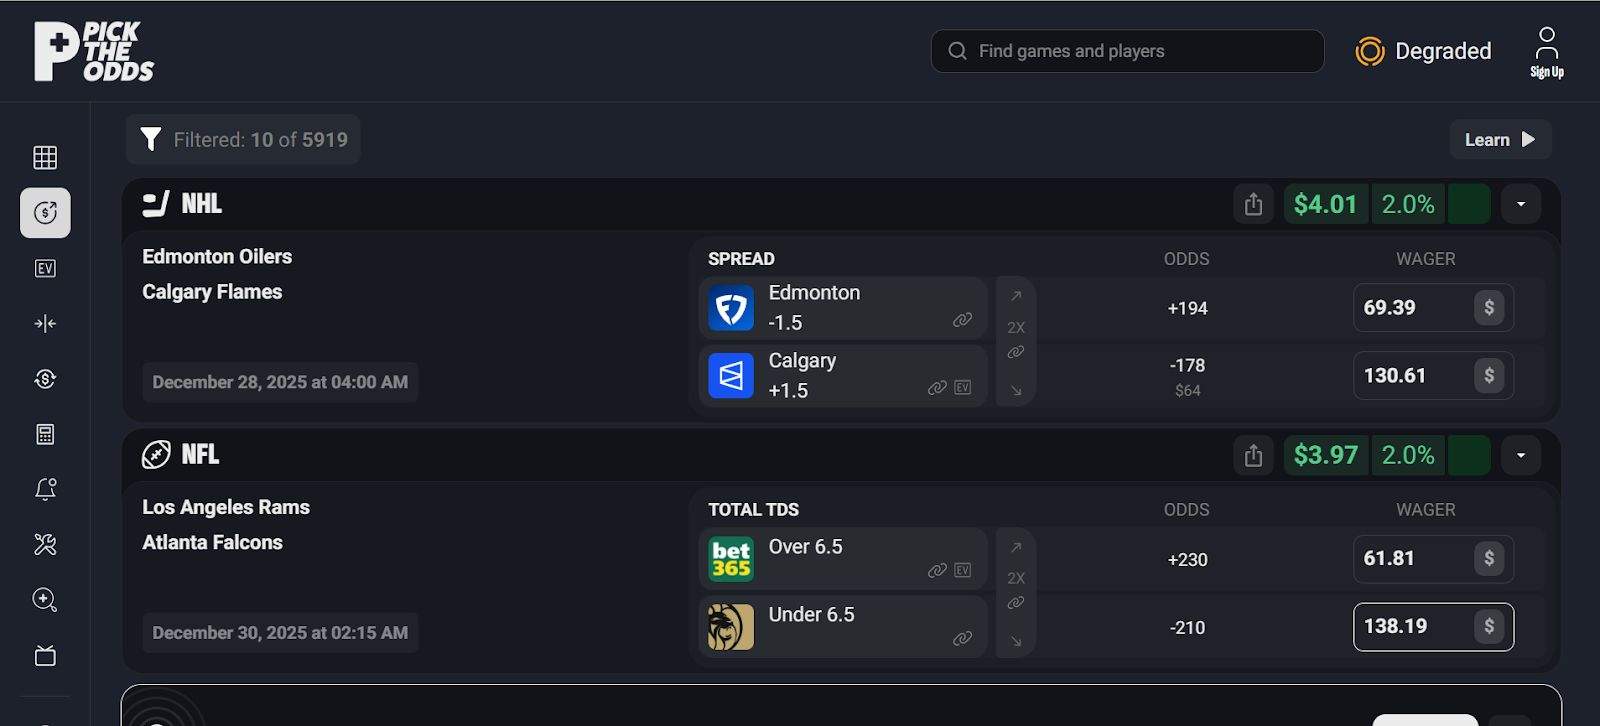Expand the NFL bet dropdown arrow
Screen dimensions: 1600x726
pyautogui.click(x=1520, y=455)
